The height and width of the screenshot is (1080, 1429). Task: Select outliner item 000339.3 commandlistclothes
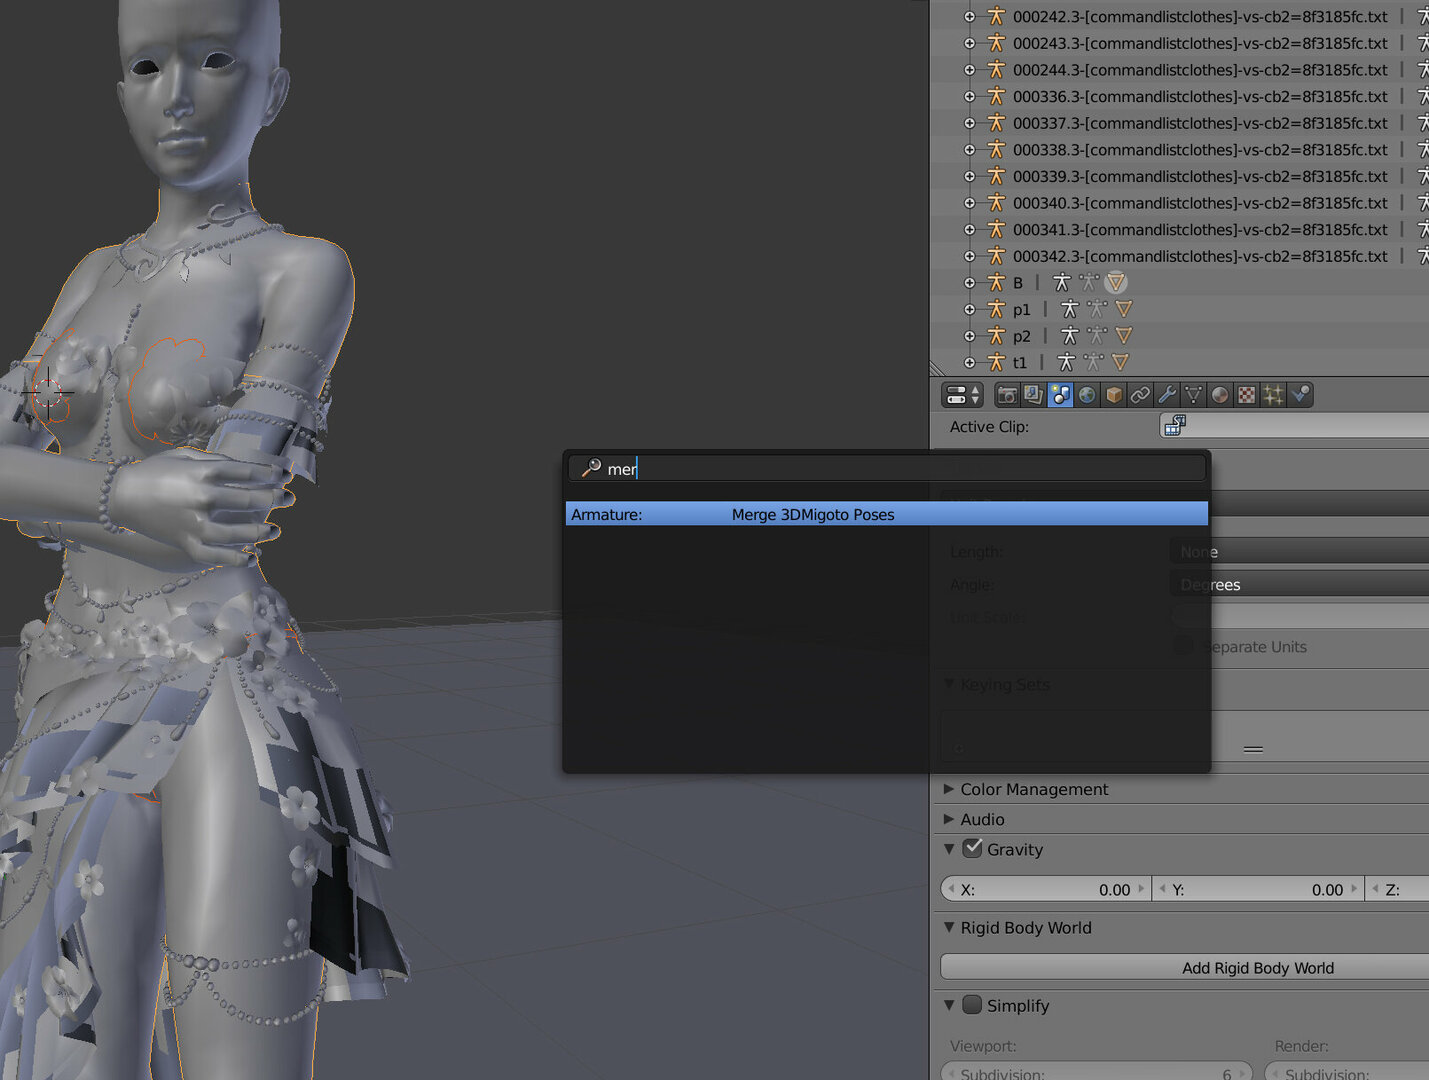pyautogui.click(x=1200, y=176)
